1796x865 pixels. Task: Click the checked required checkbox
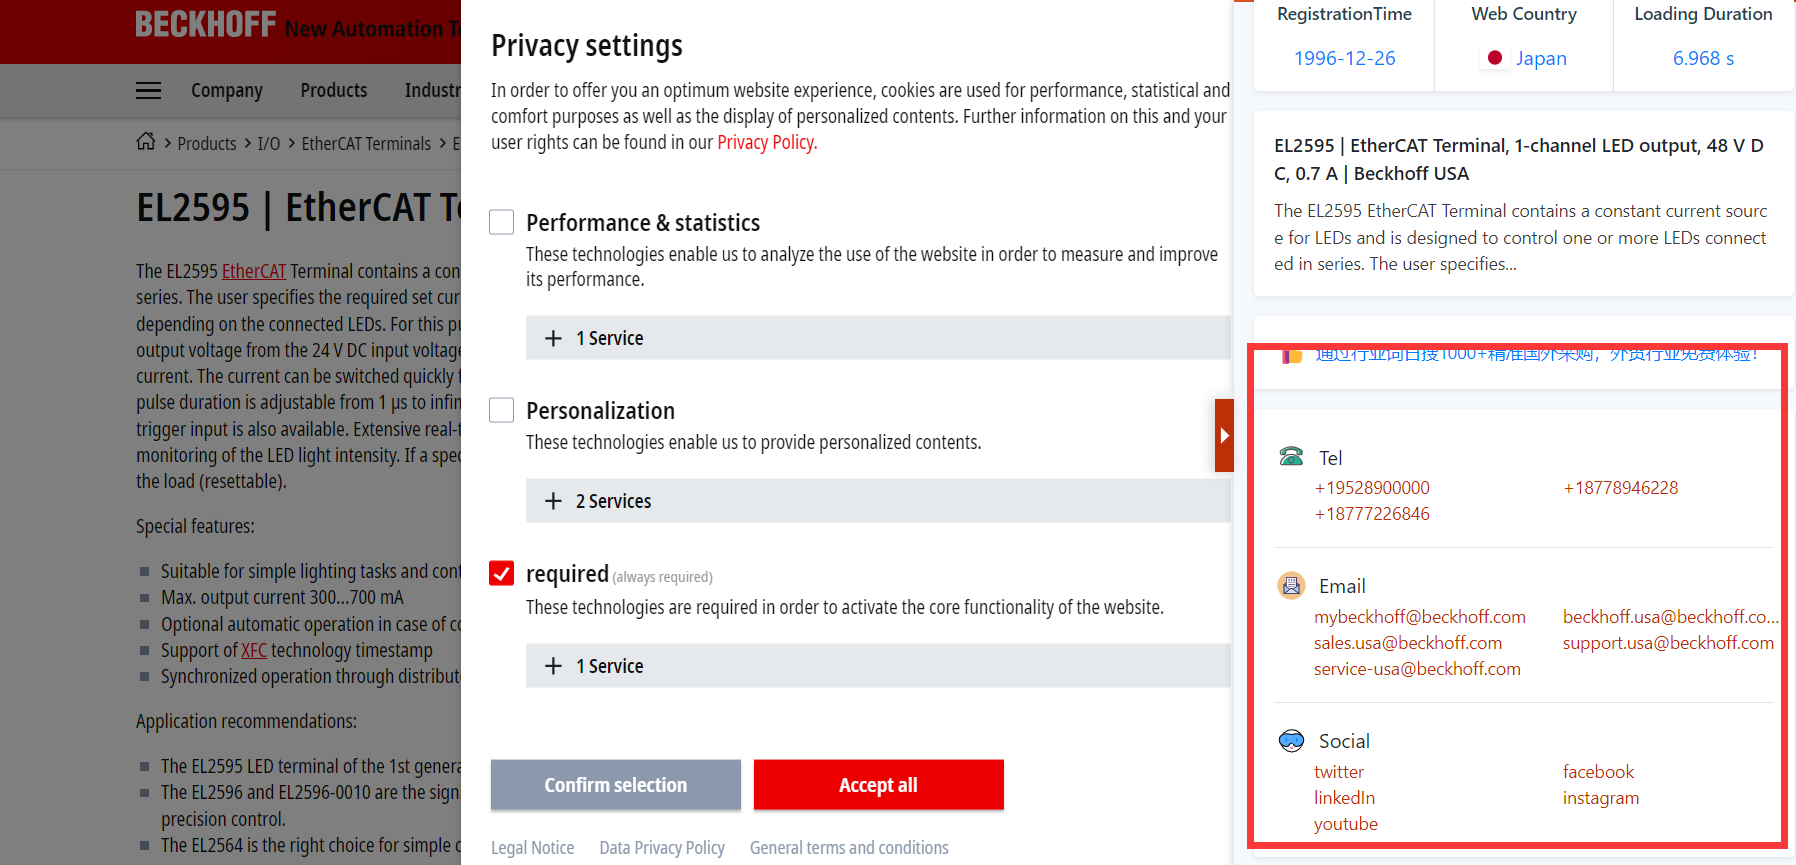(501, 573)
